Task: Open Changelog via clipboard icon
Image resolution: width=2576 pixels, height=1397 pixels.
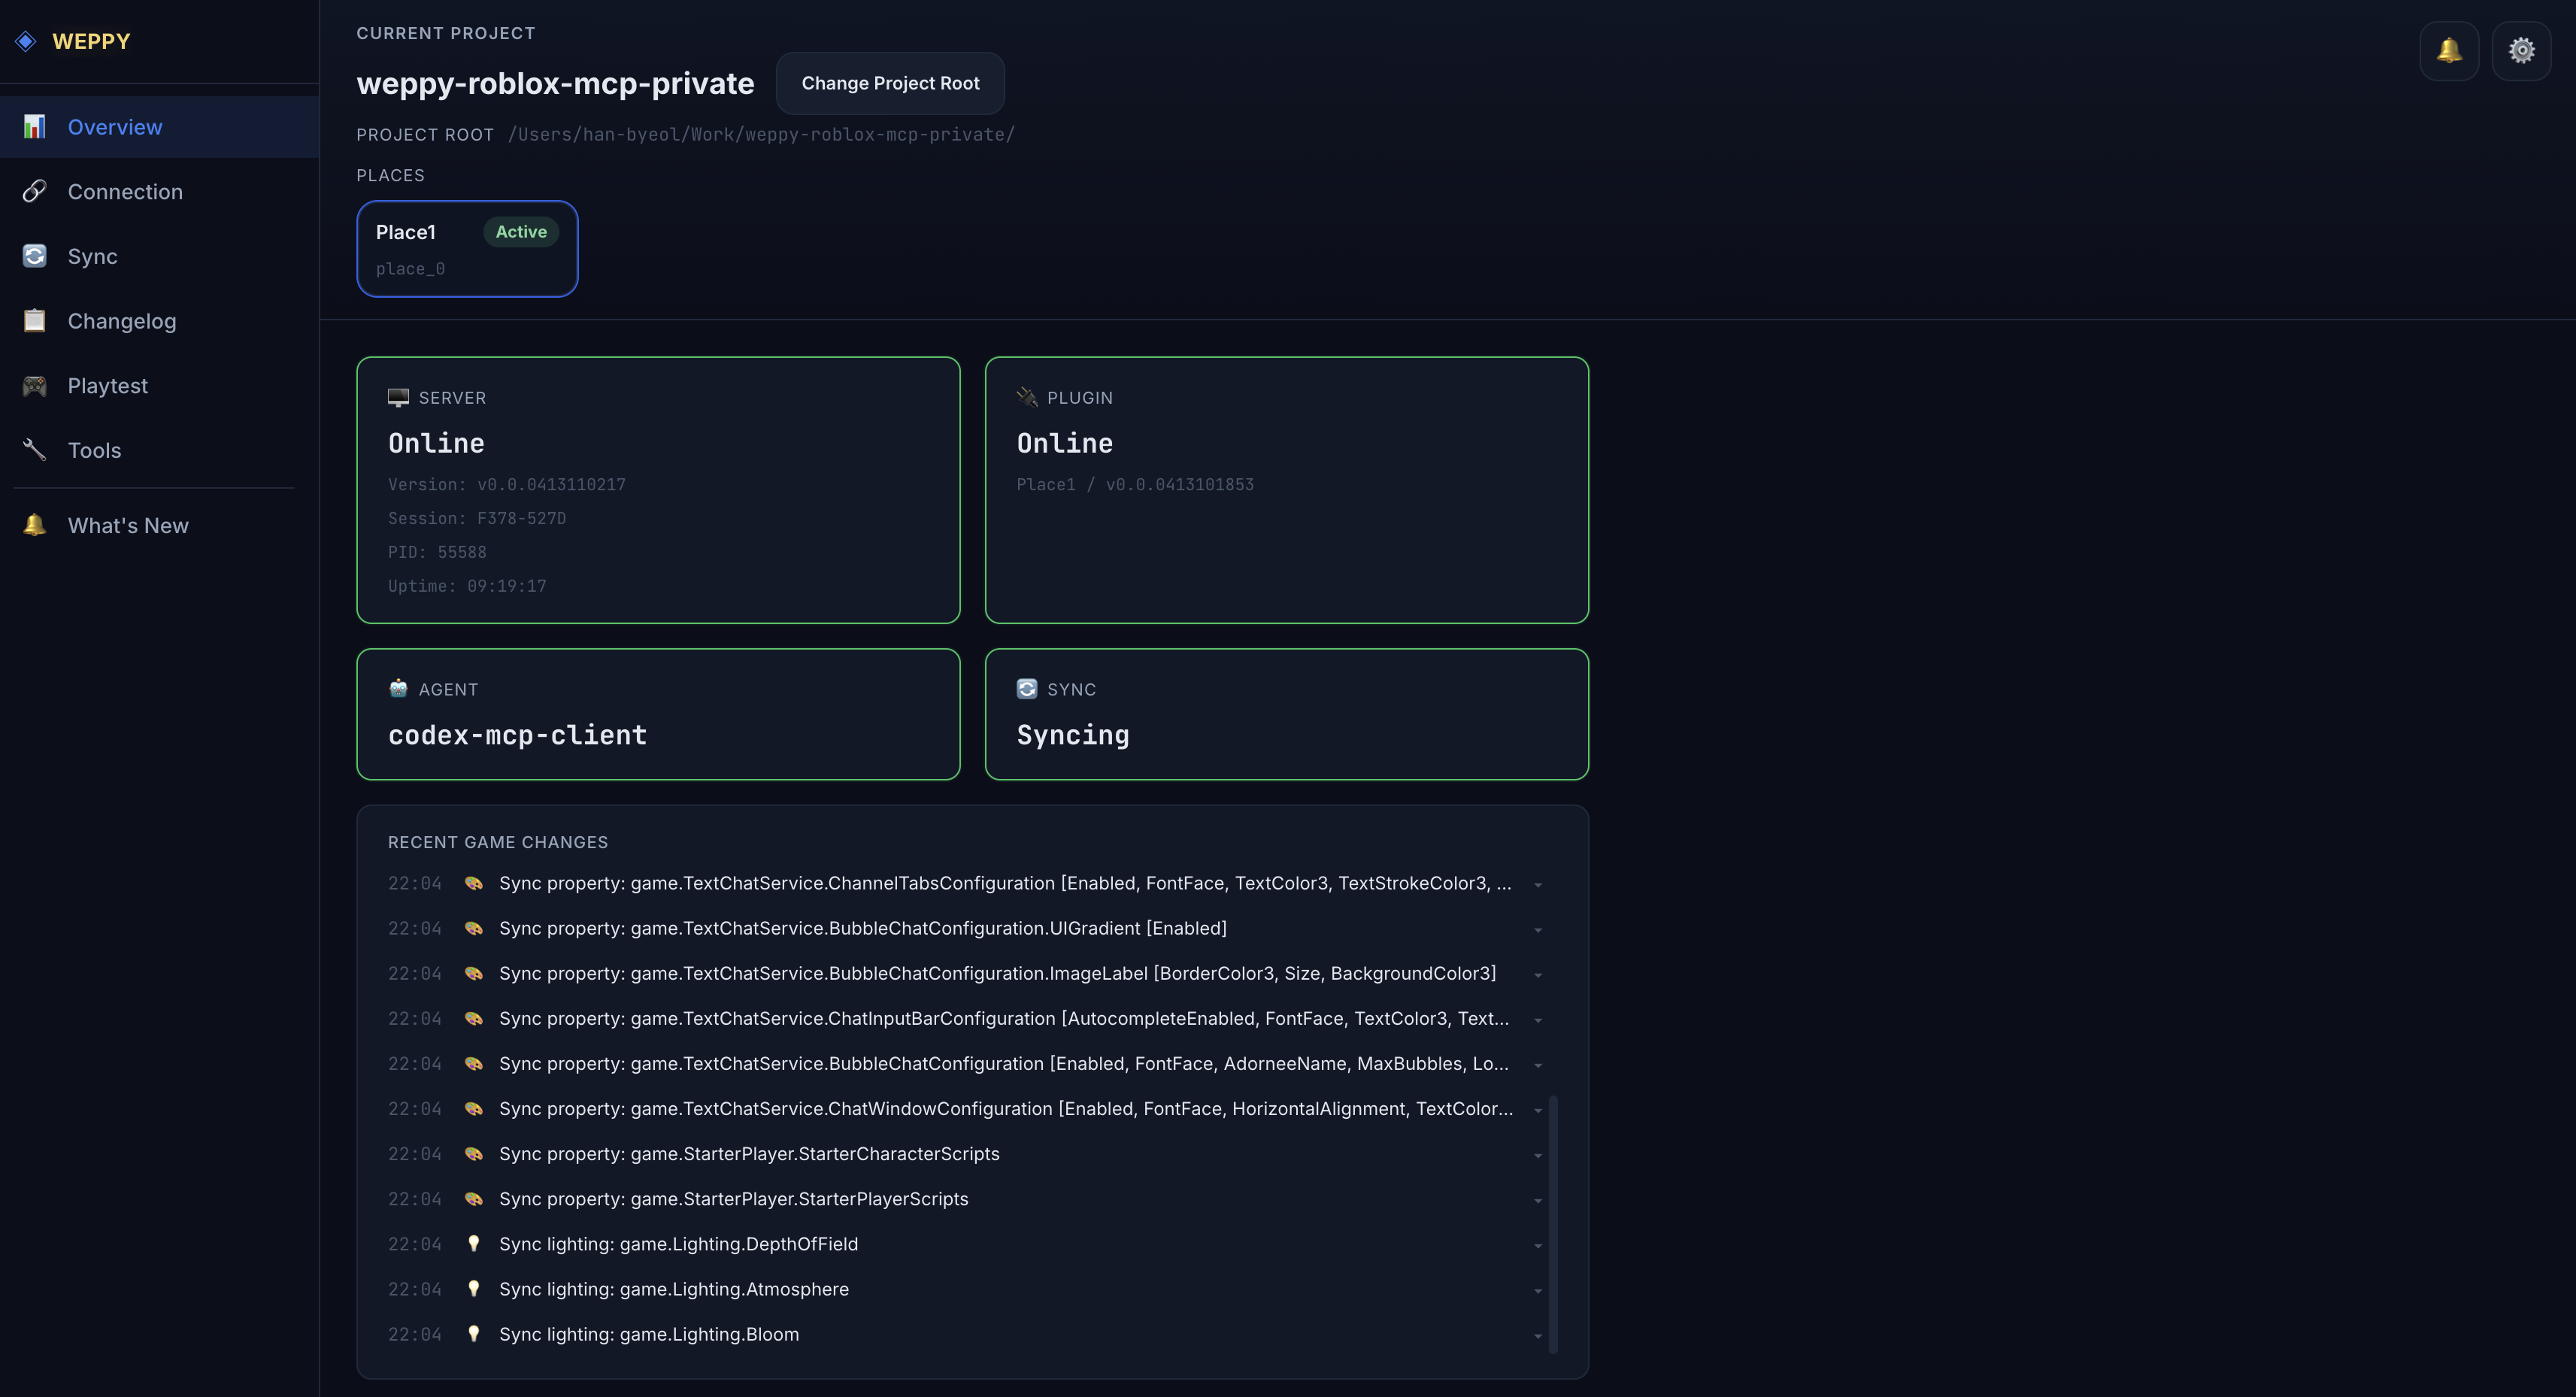Action: pyautogui.click(x=33, y=320)
